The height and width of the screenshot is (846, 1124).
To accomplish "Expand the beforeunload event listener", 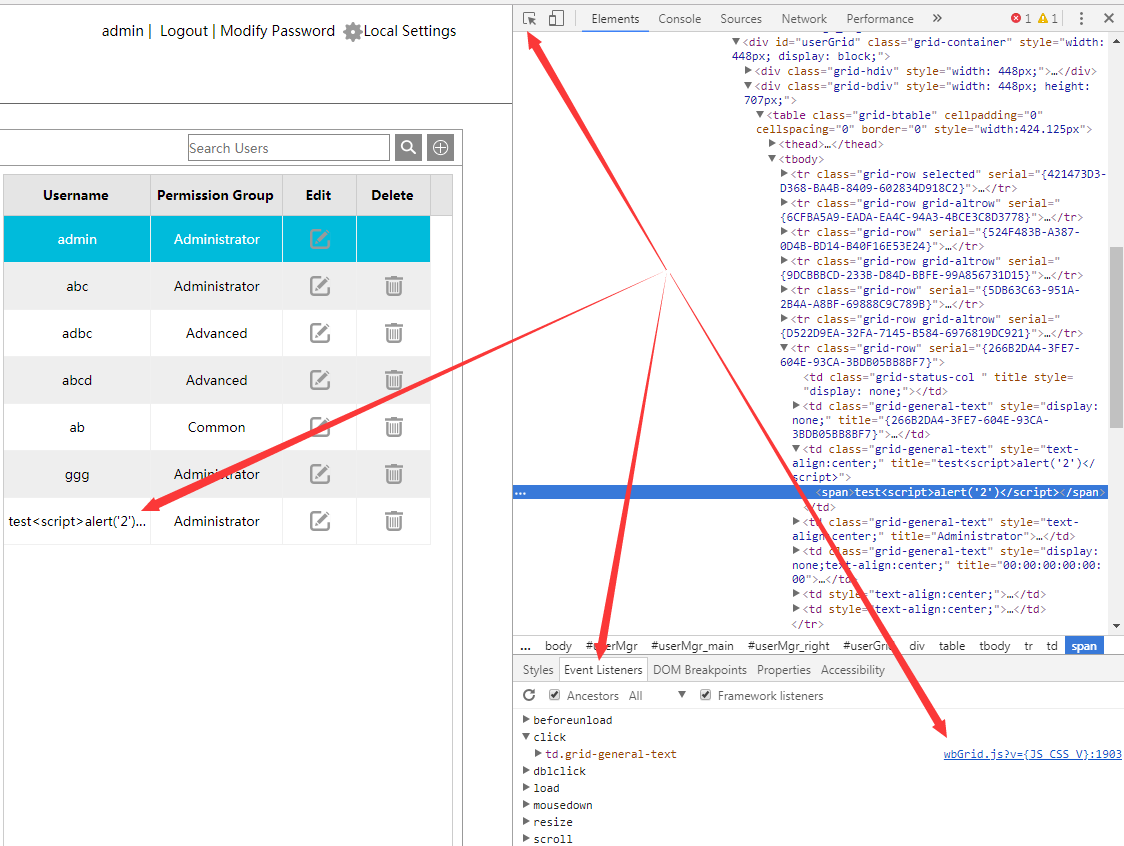I will [x=526, y=719].
